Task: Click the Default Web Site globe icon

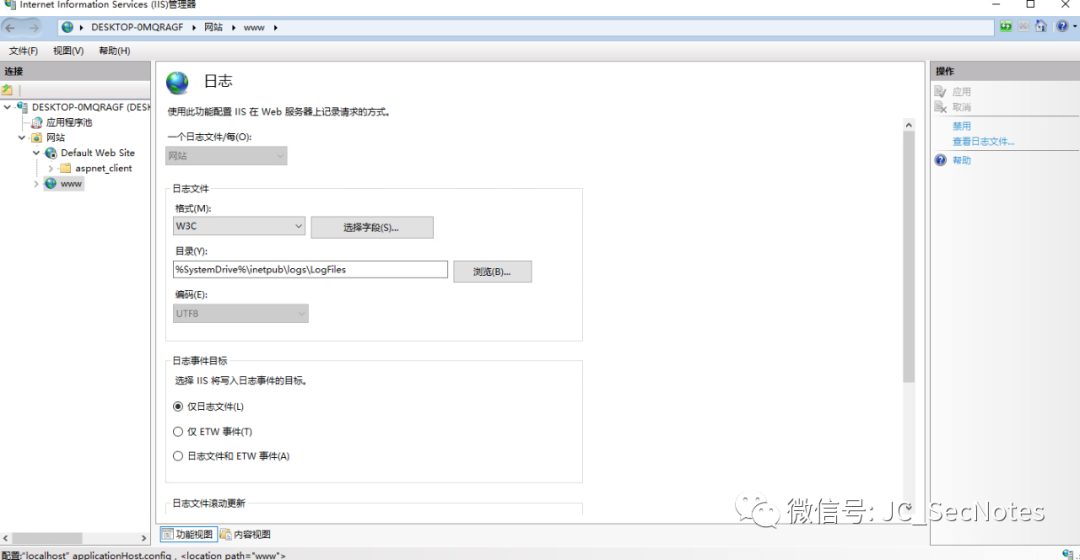Action: coord(51,153)
